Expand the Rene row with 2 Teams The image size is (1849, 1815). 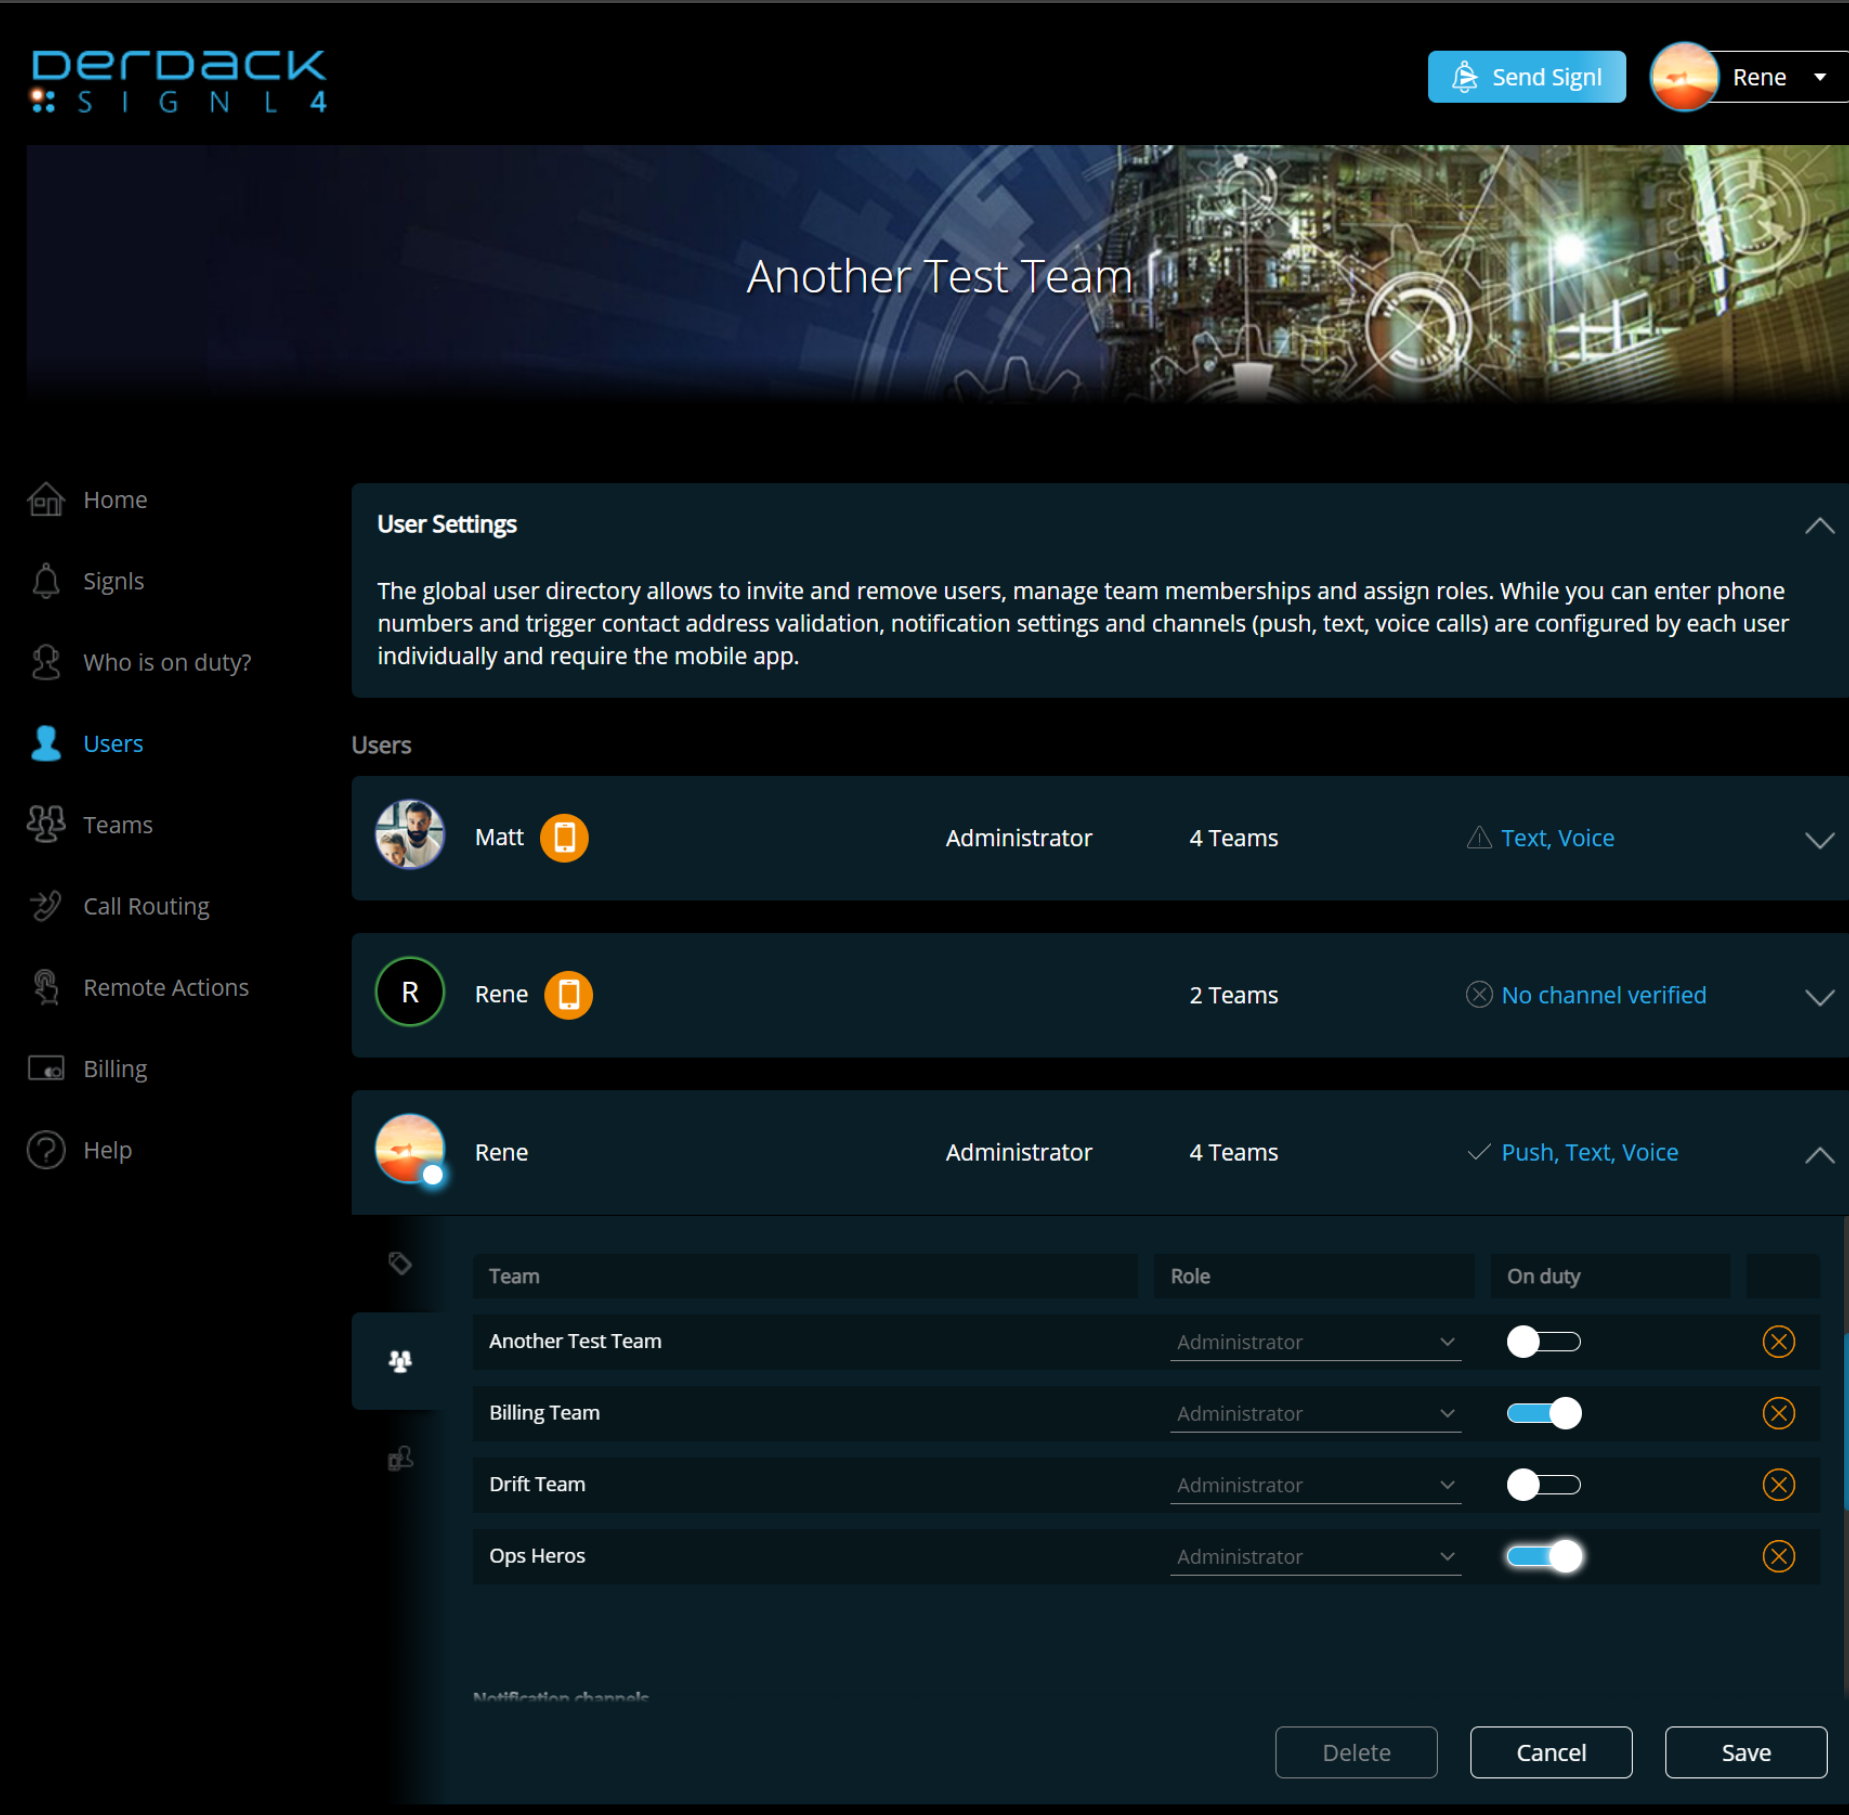[x=1820, y=997]
